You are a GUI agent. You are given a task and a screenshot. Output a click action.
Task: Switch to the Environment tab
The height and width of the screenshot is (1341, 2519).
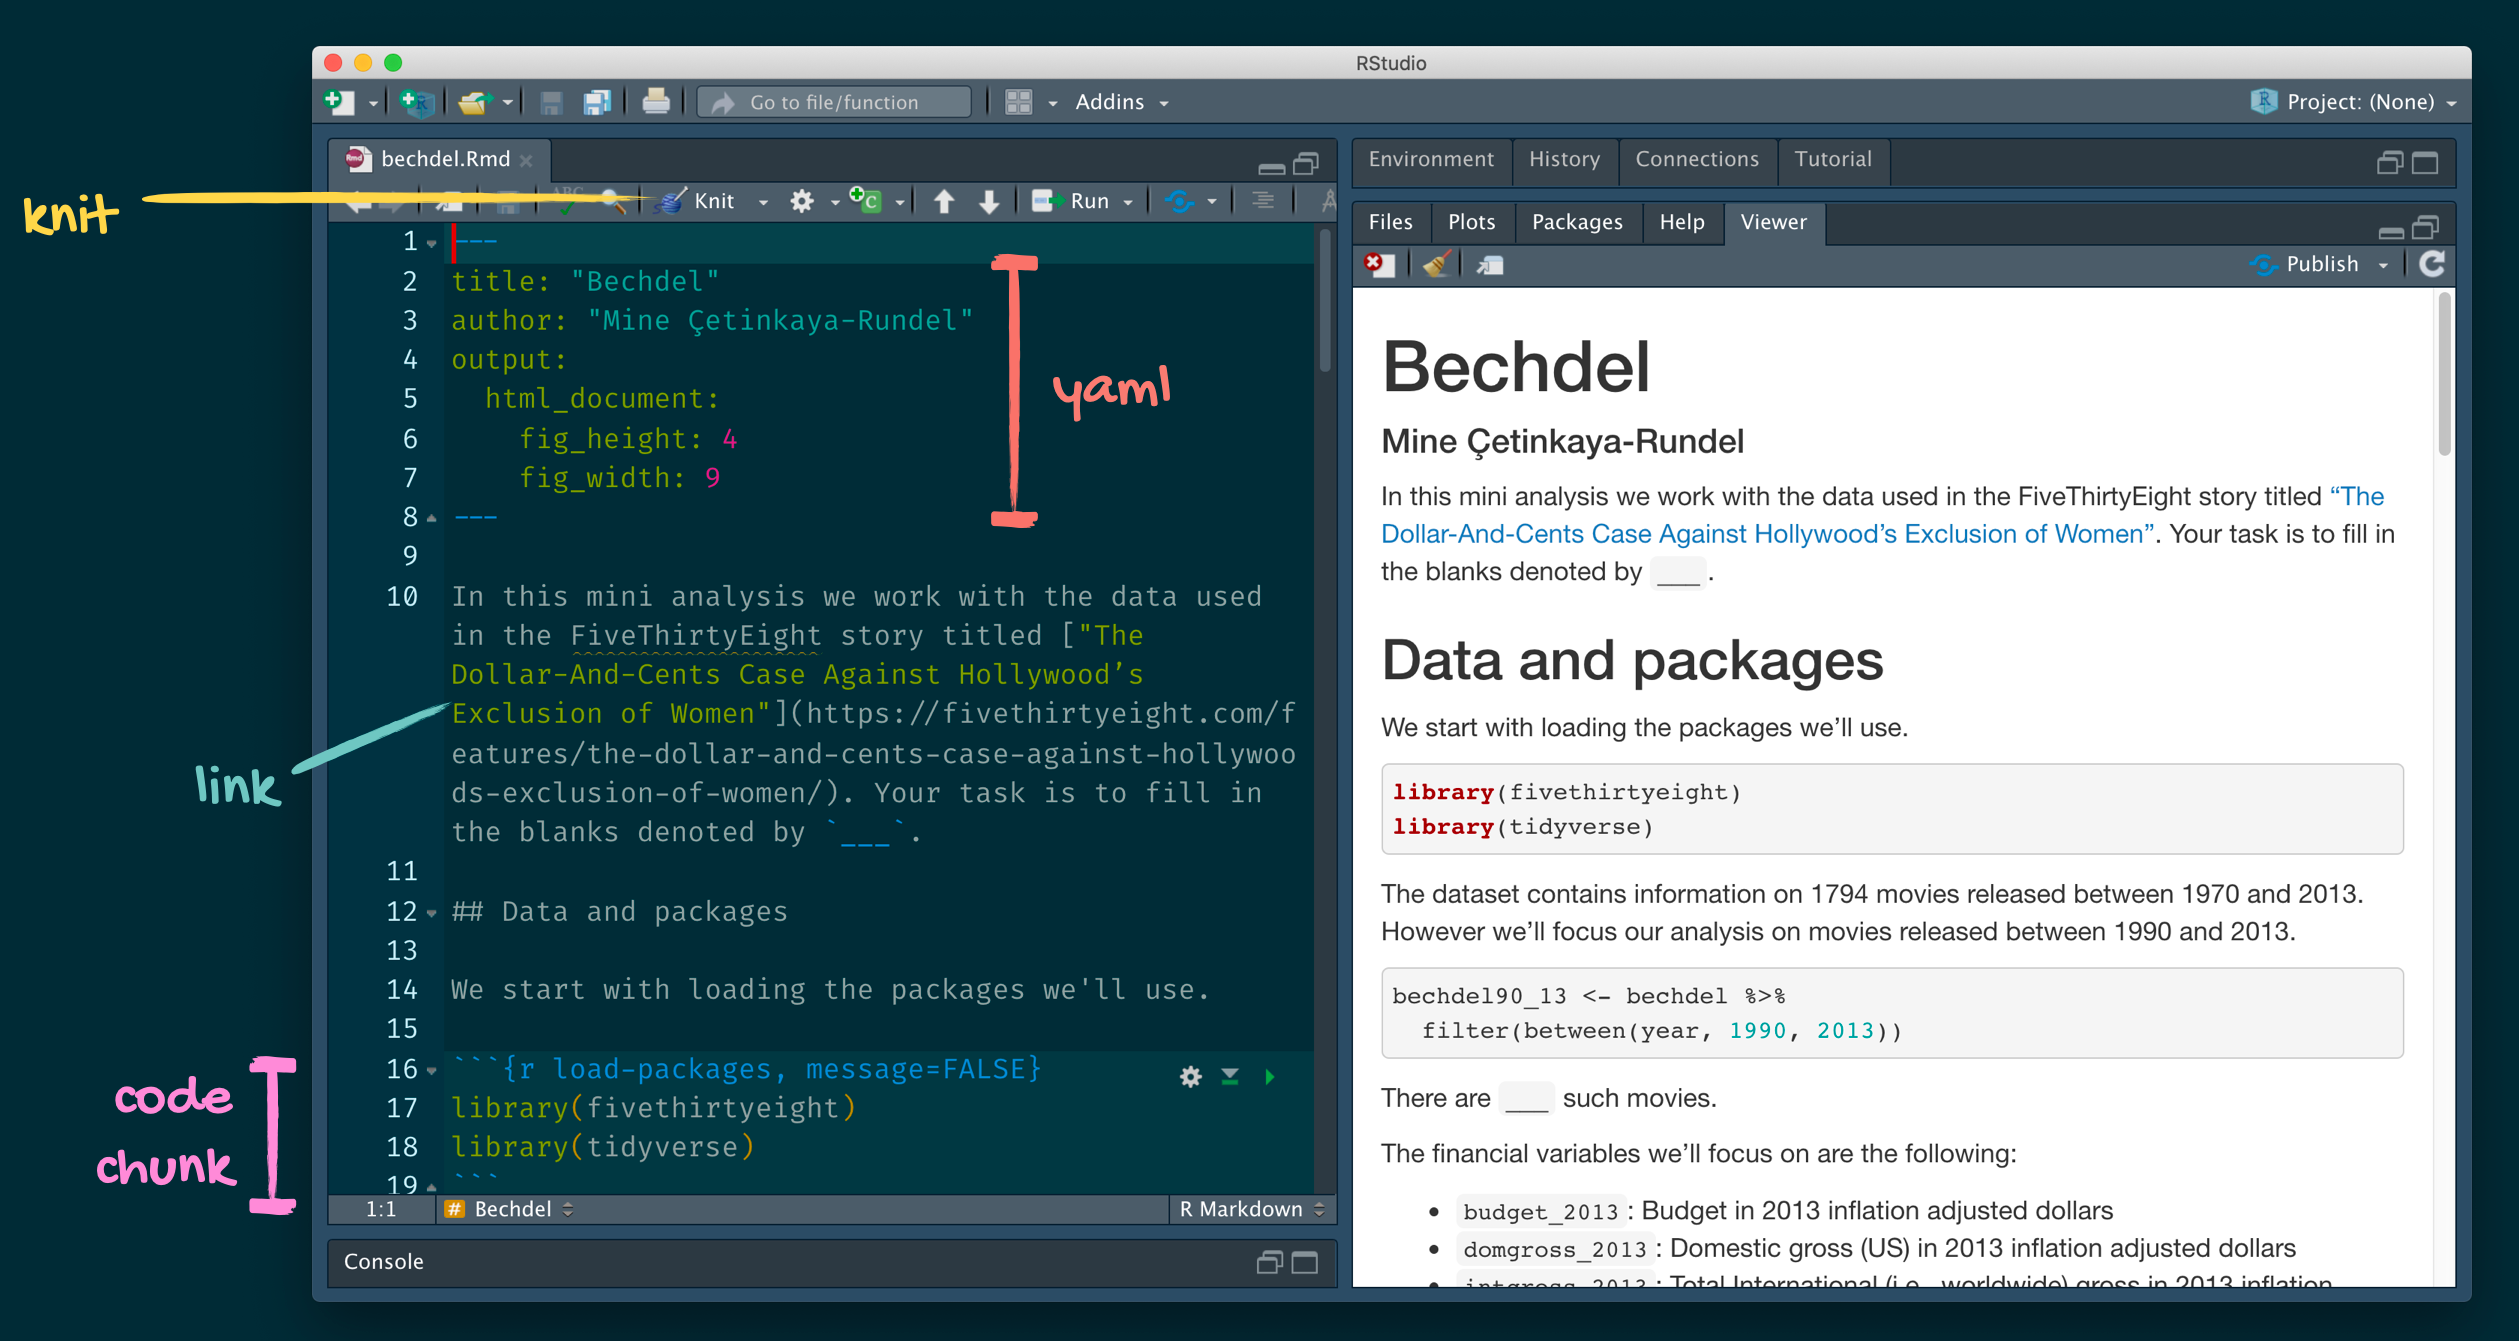click(x=1430, y=159)
